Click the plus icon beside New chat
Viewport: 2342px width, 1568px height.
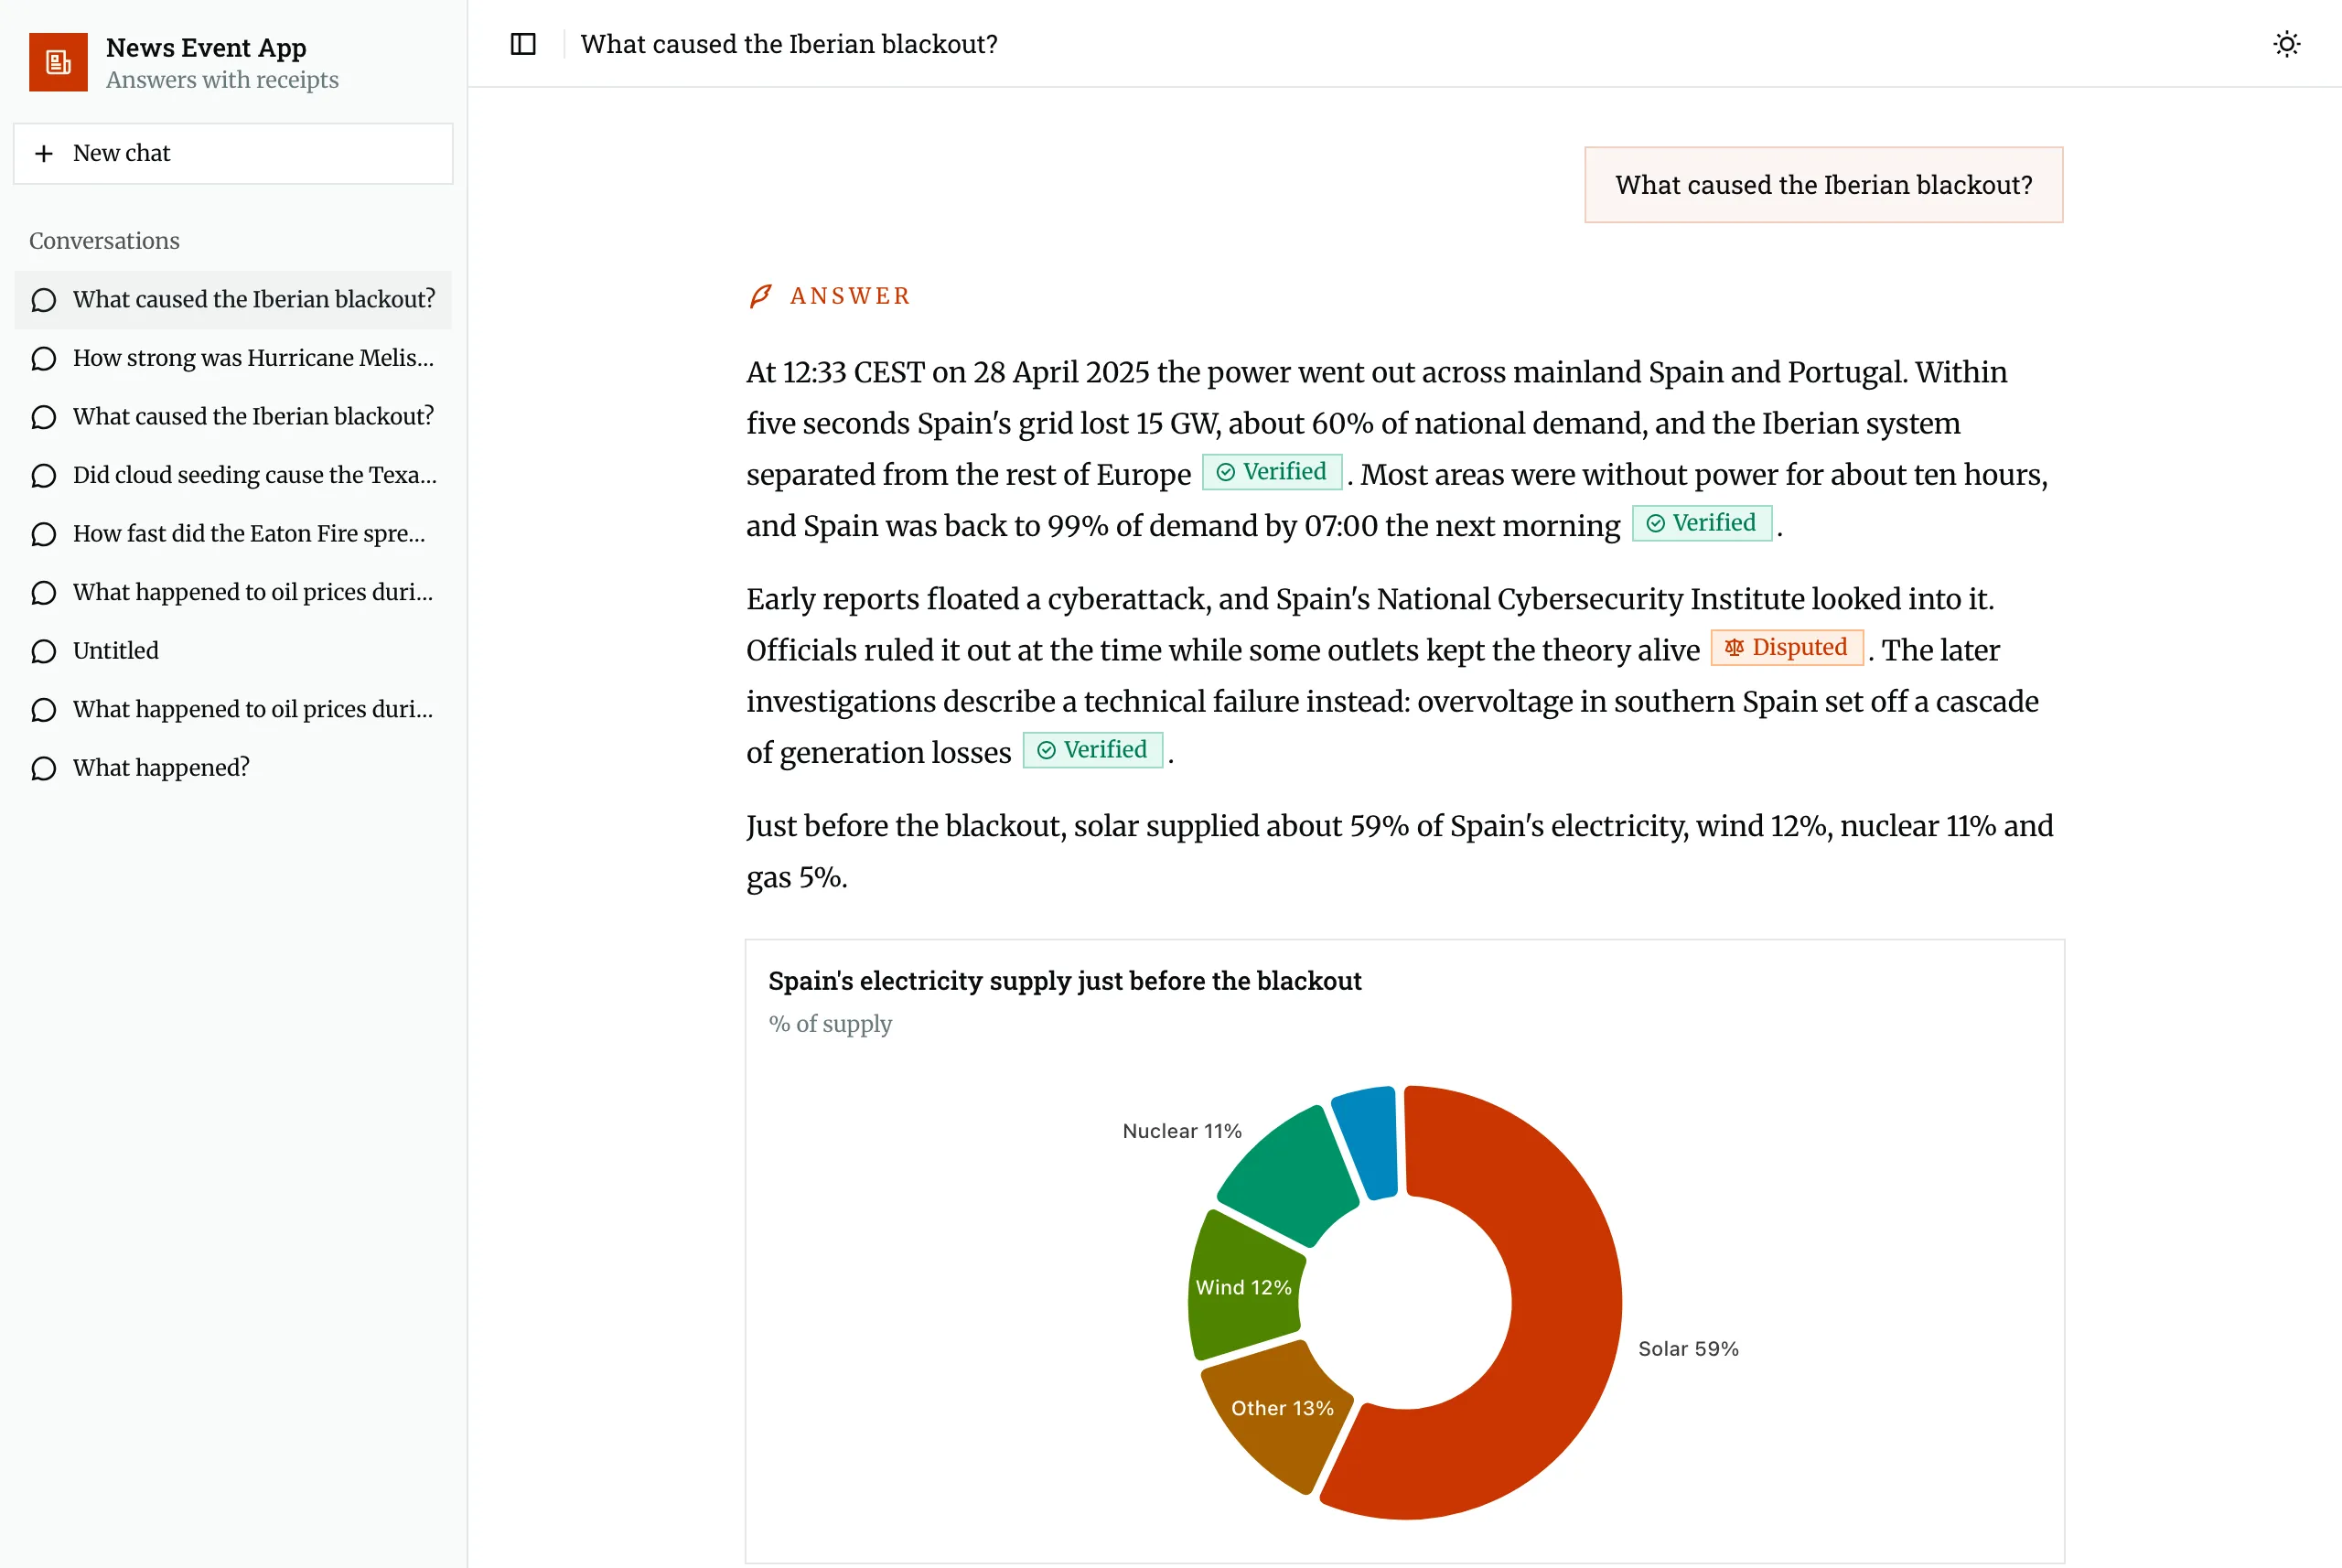click(44, 153)
